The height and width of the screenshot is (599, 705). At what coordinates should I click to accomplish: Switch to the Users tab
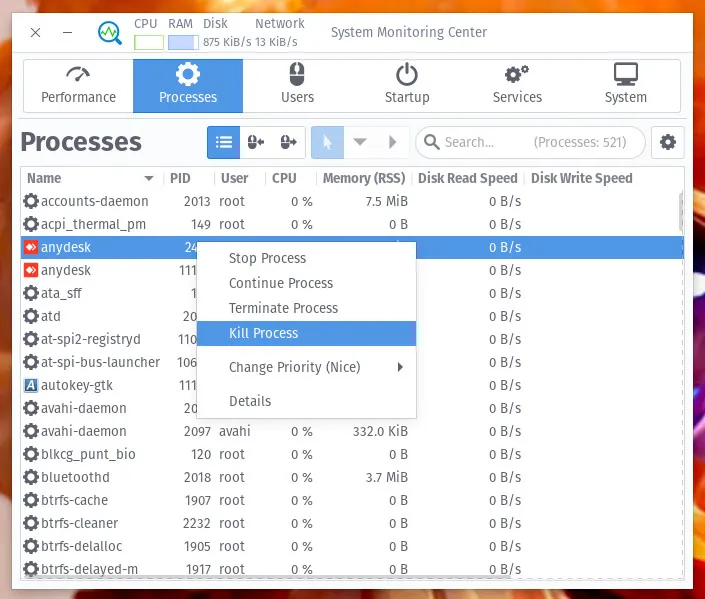[x=297, y=85]
